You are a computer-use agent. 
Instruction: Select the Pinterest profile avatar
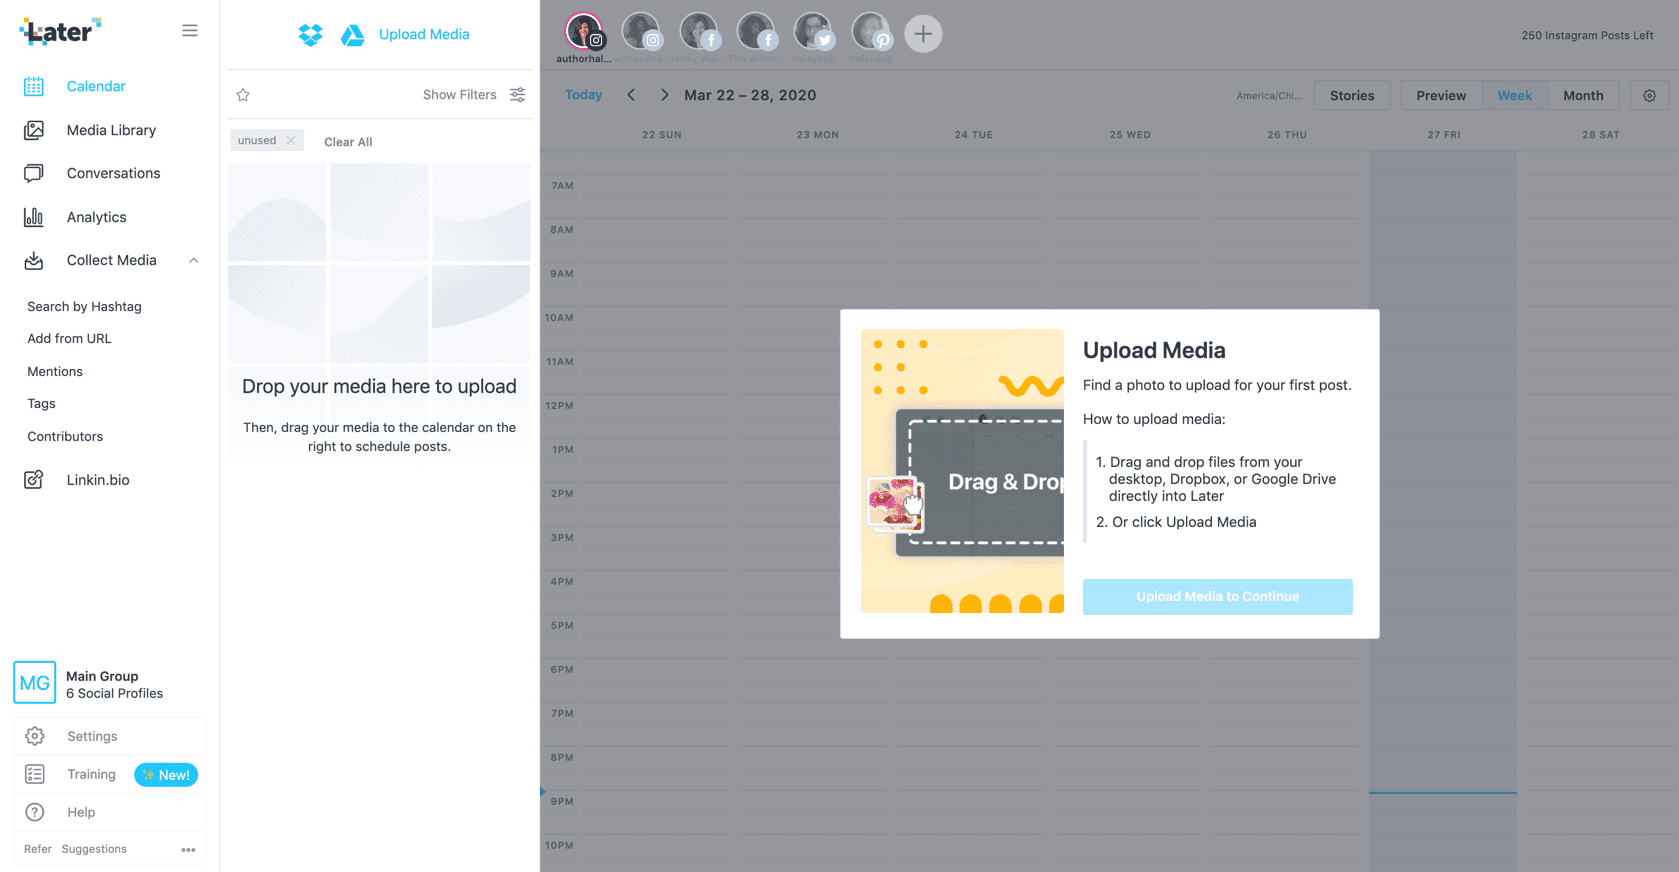[x=871, y=32]
